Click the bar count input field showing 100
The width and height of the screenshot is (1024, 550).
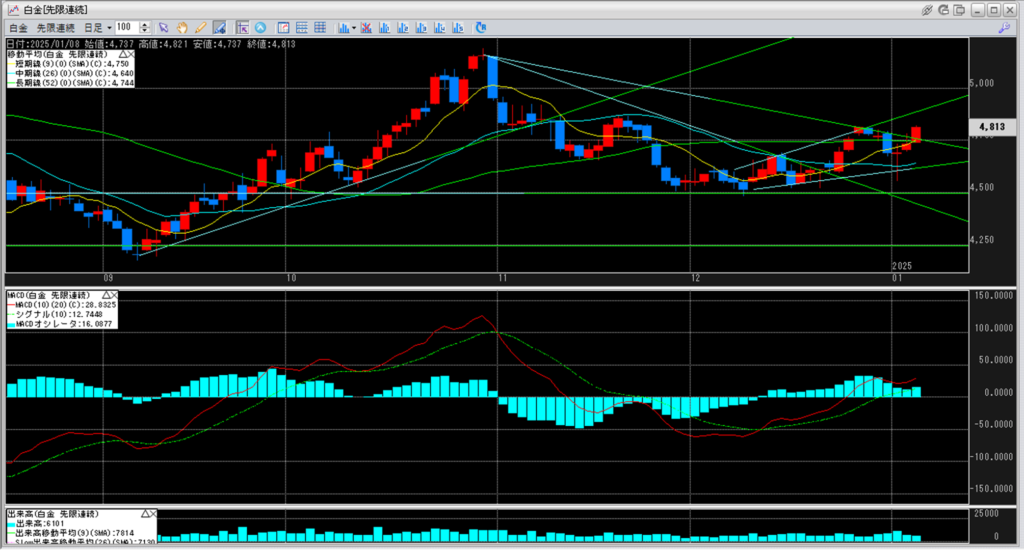[x=127, y=27]
